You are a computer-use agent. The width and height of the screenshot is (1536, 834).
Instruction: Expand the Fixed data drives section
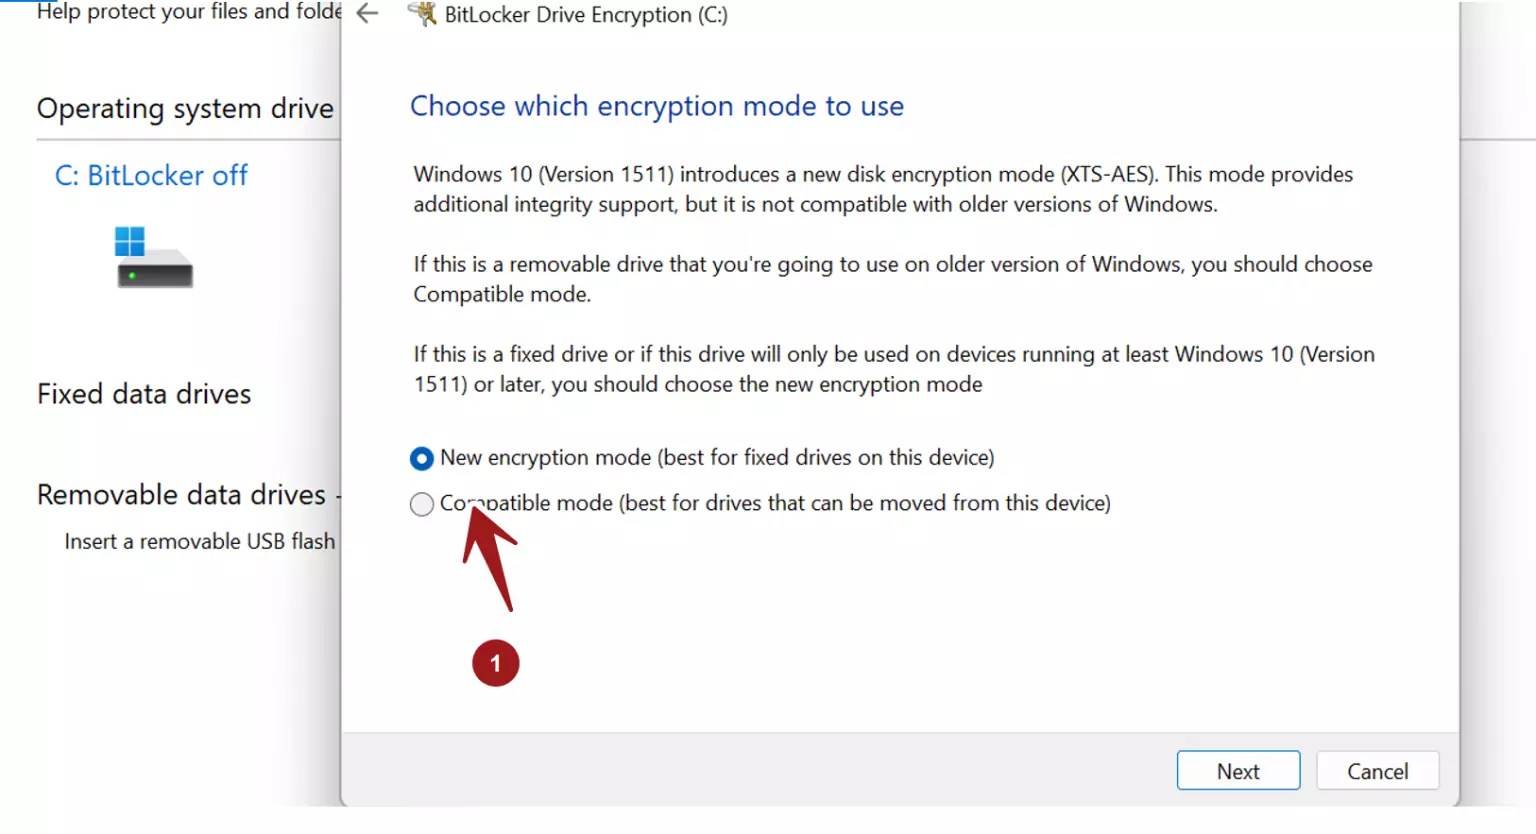coord(143,393)
